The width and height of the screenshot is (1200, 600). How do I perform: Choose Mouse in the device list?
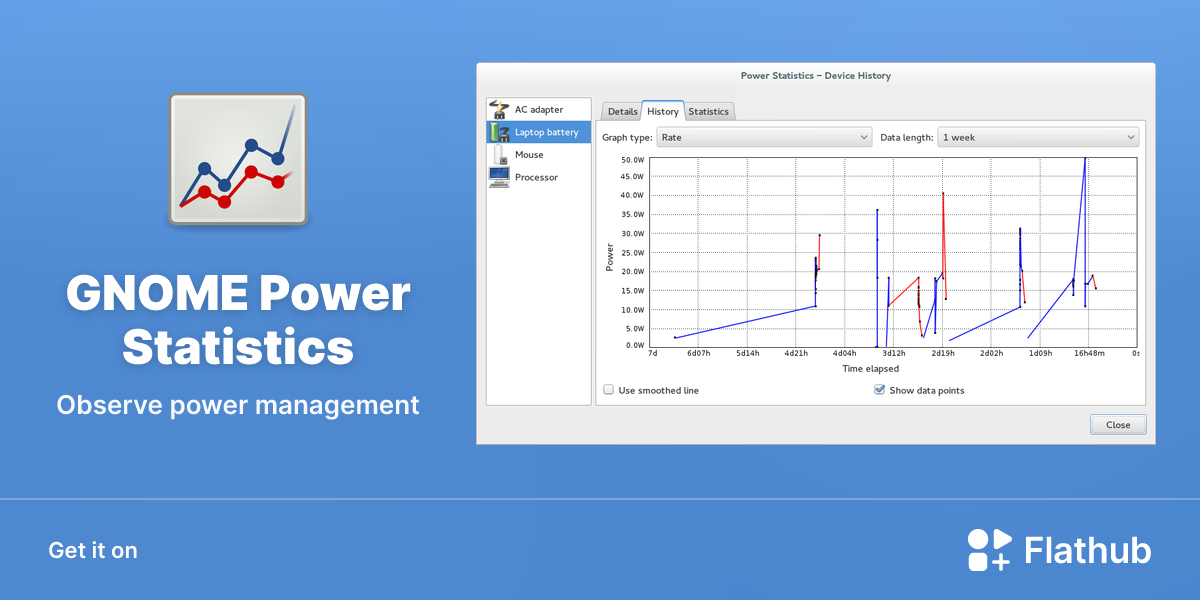pyautogui.click(x=539, y=155)
